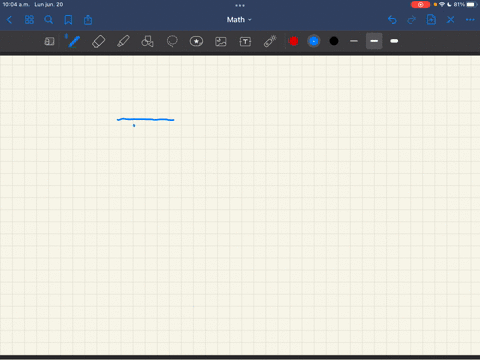Open the share and export menu

click(x=88, y=20)
